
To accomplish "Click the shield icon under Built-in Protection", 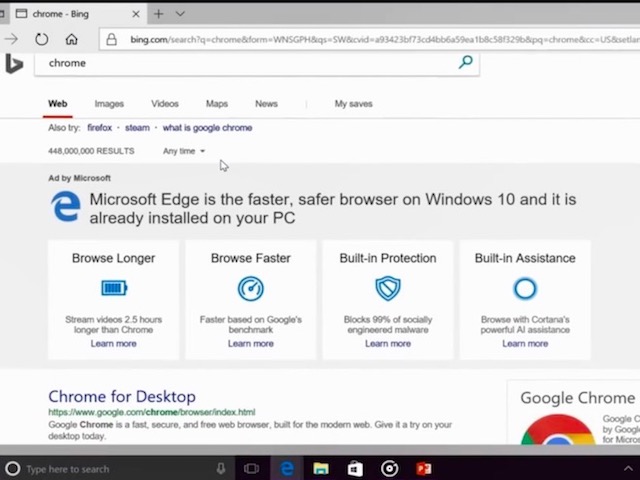I will pos(388,288).
